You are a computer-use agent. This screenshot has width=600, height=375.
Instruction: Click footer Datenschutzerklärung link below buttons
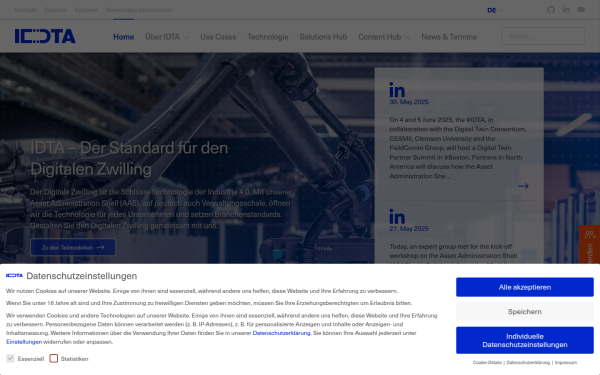click(x=528, y=362)
